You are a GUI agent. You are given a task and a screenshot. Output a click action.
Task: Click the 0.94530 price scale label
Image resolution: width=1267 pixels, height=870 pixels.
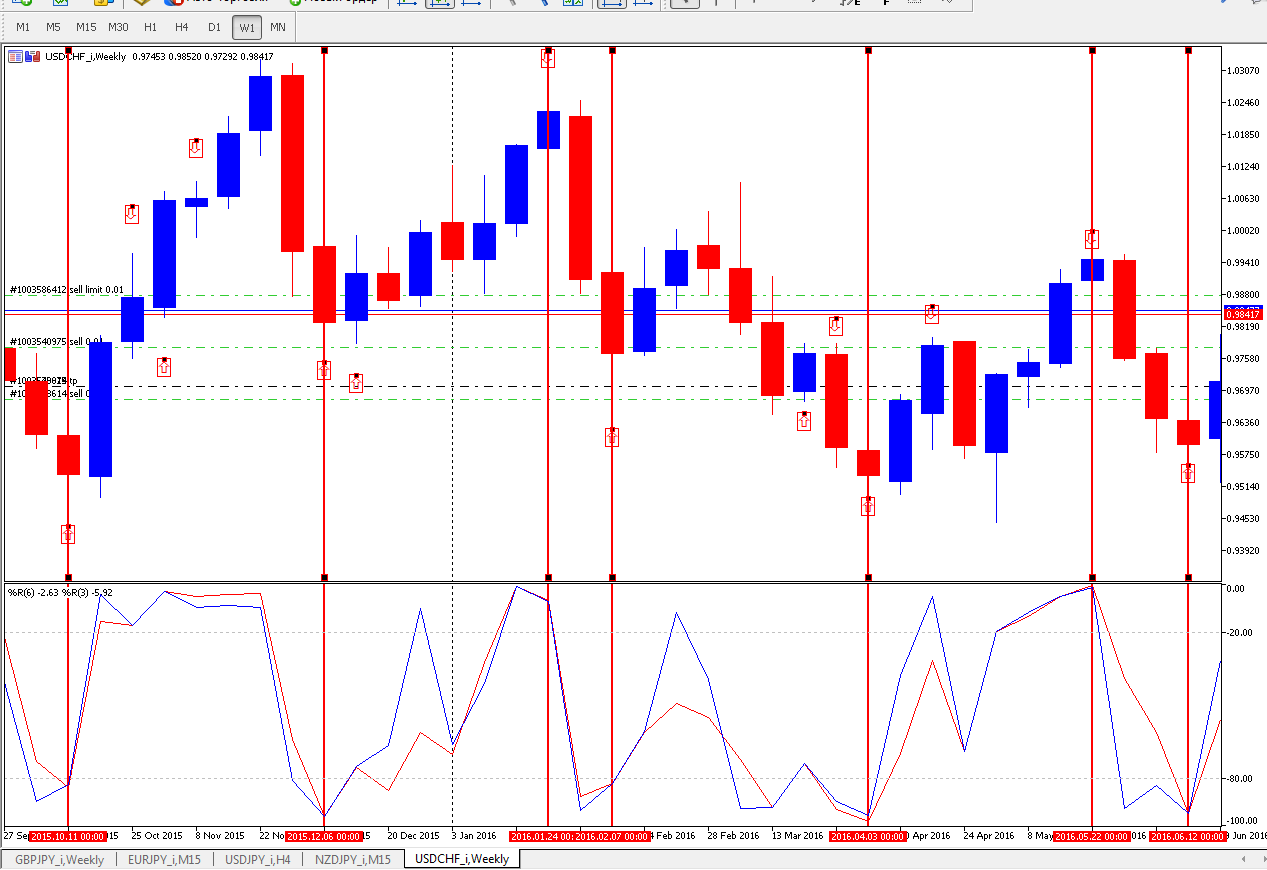pos(1244,518)
